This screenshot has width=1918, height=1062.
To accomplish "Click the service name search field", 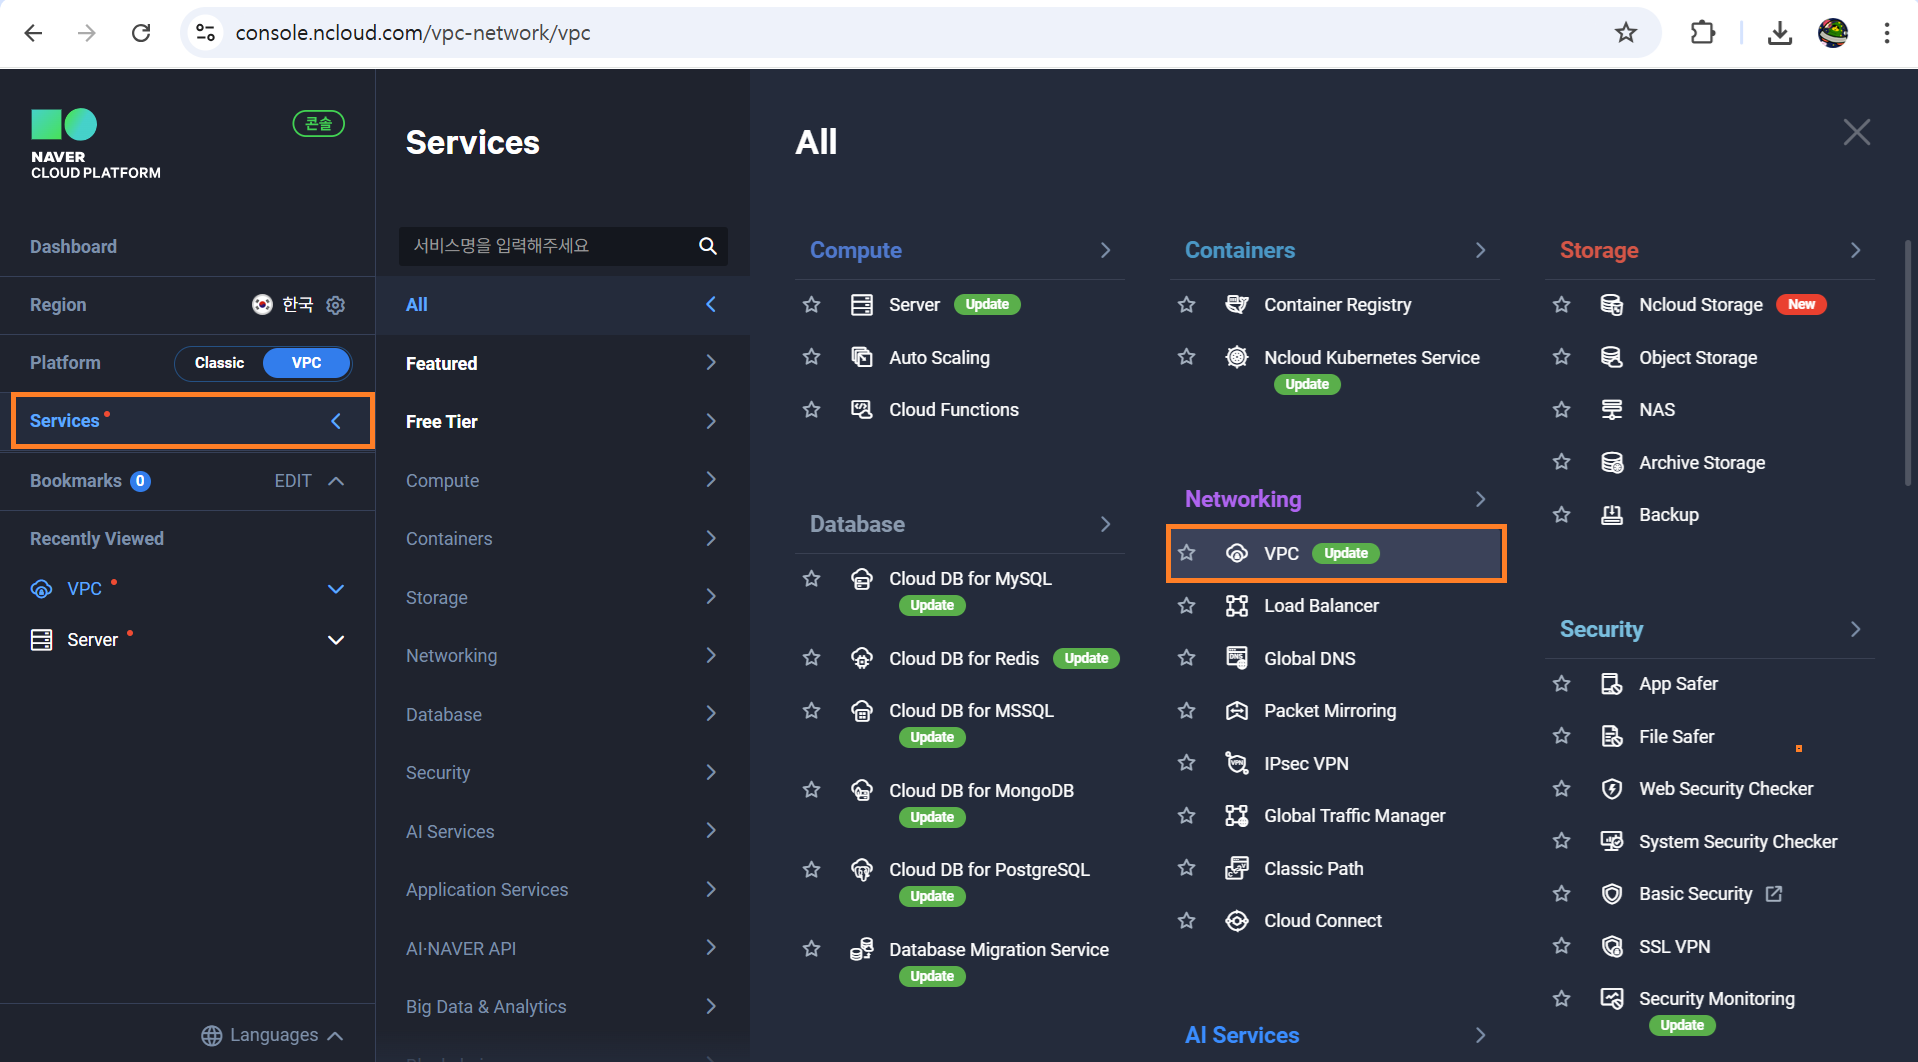I will tap(562, 246).
